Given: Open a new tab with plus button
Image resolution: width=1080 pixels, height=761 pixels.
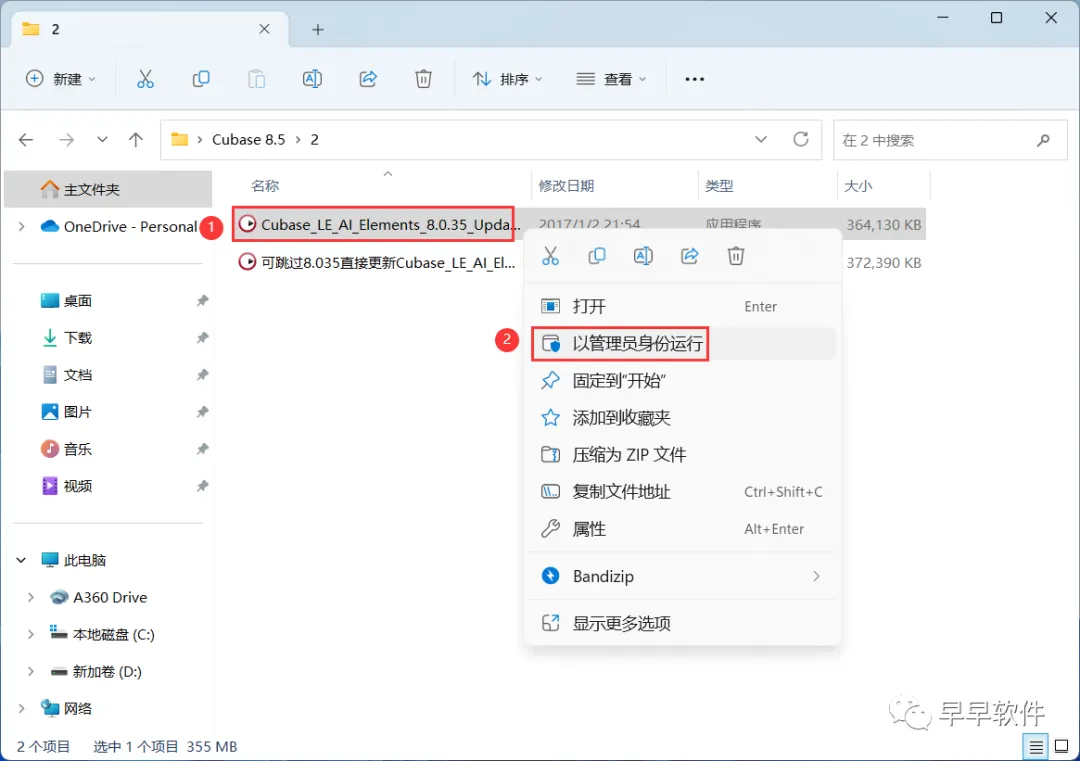Looking at the screenshot, I should point(318,30).
